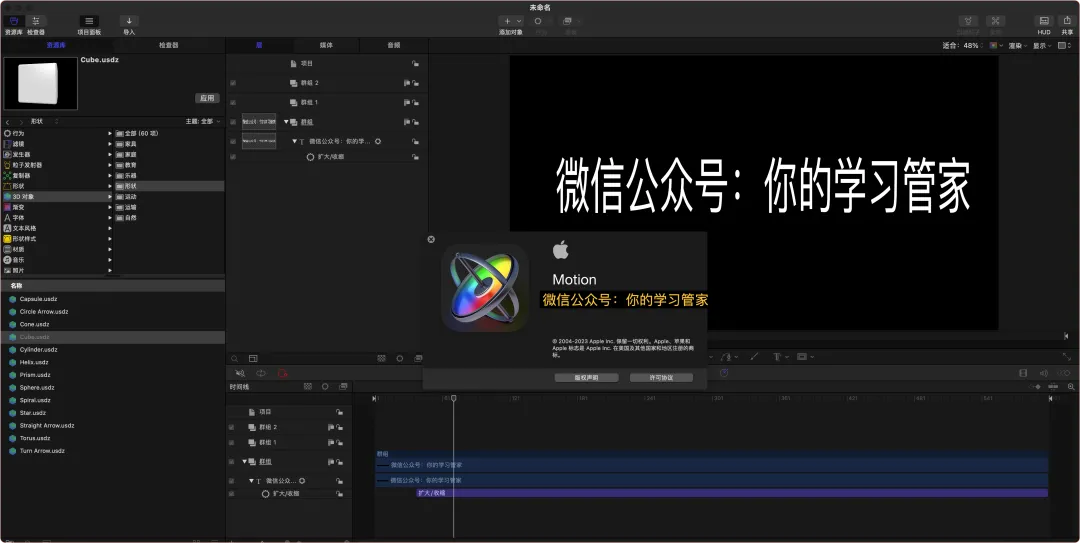Click the loop playback icon above timeline
This screenshot has height=543, width=1080.
click(261, 373)
